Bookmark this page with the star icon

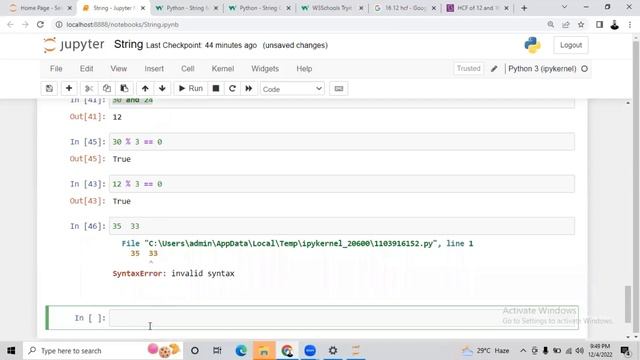click(x=581, y=24)
